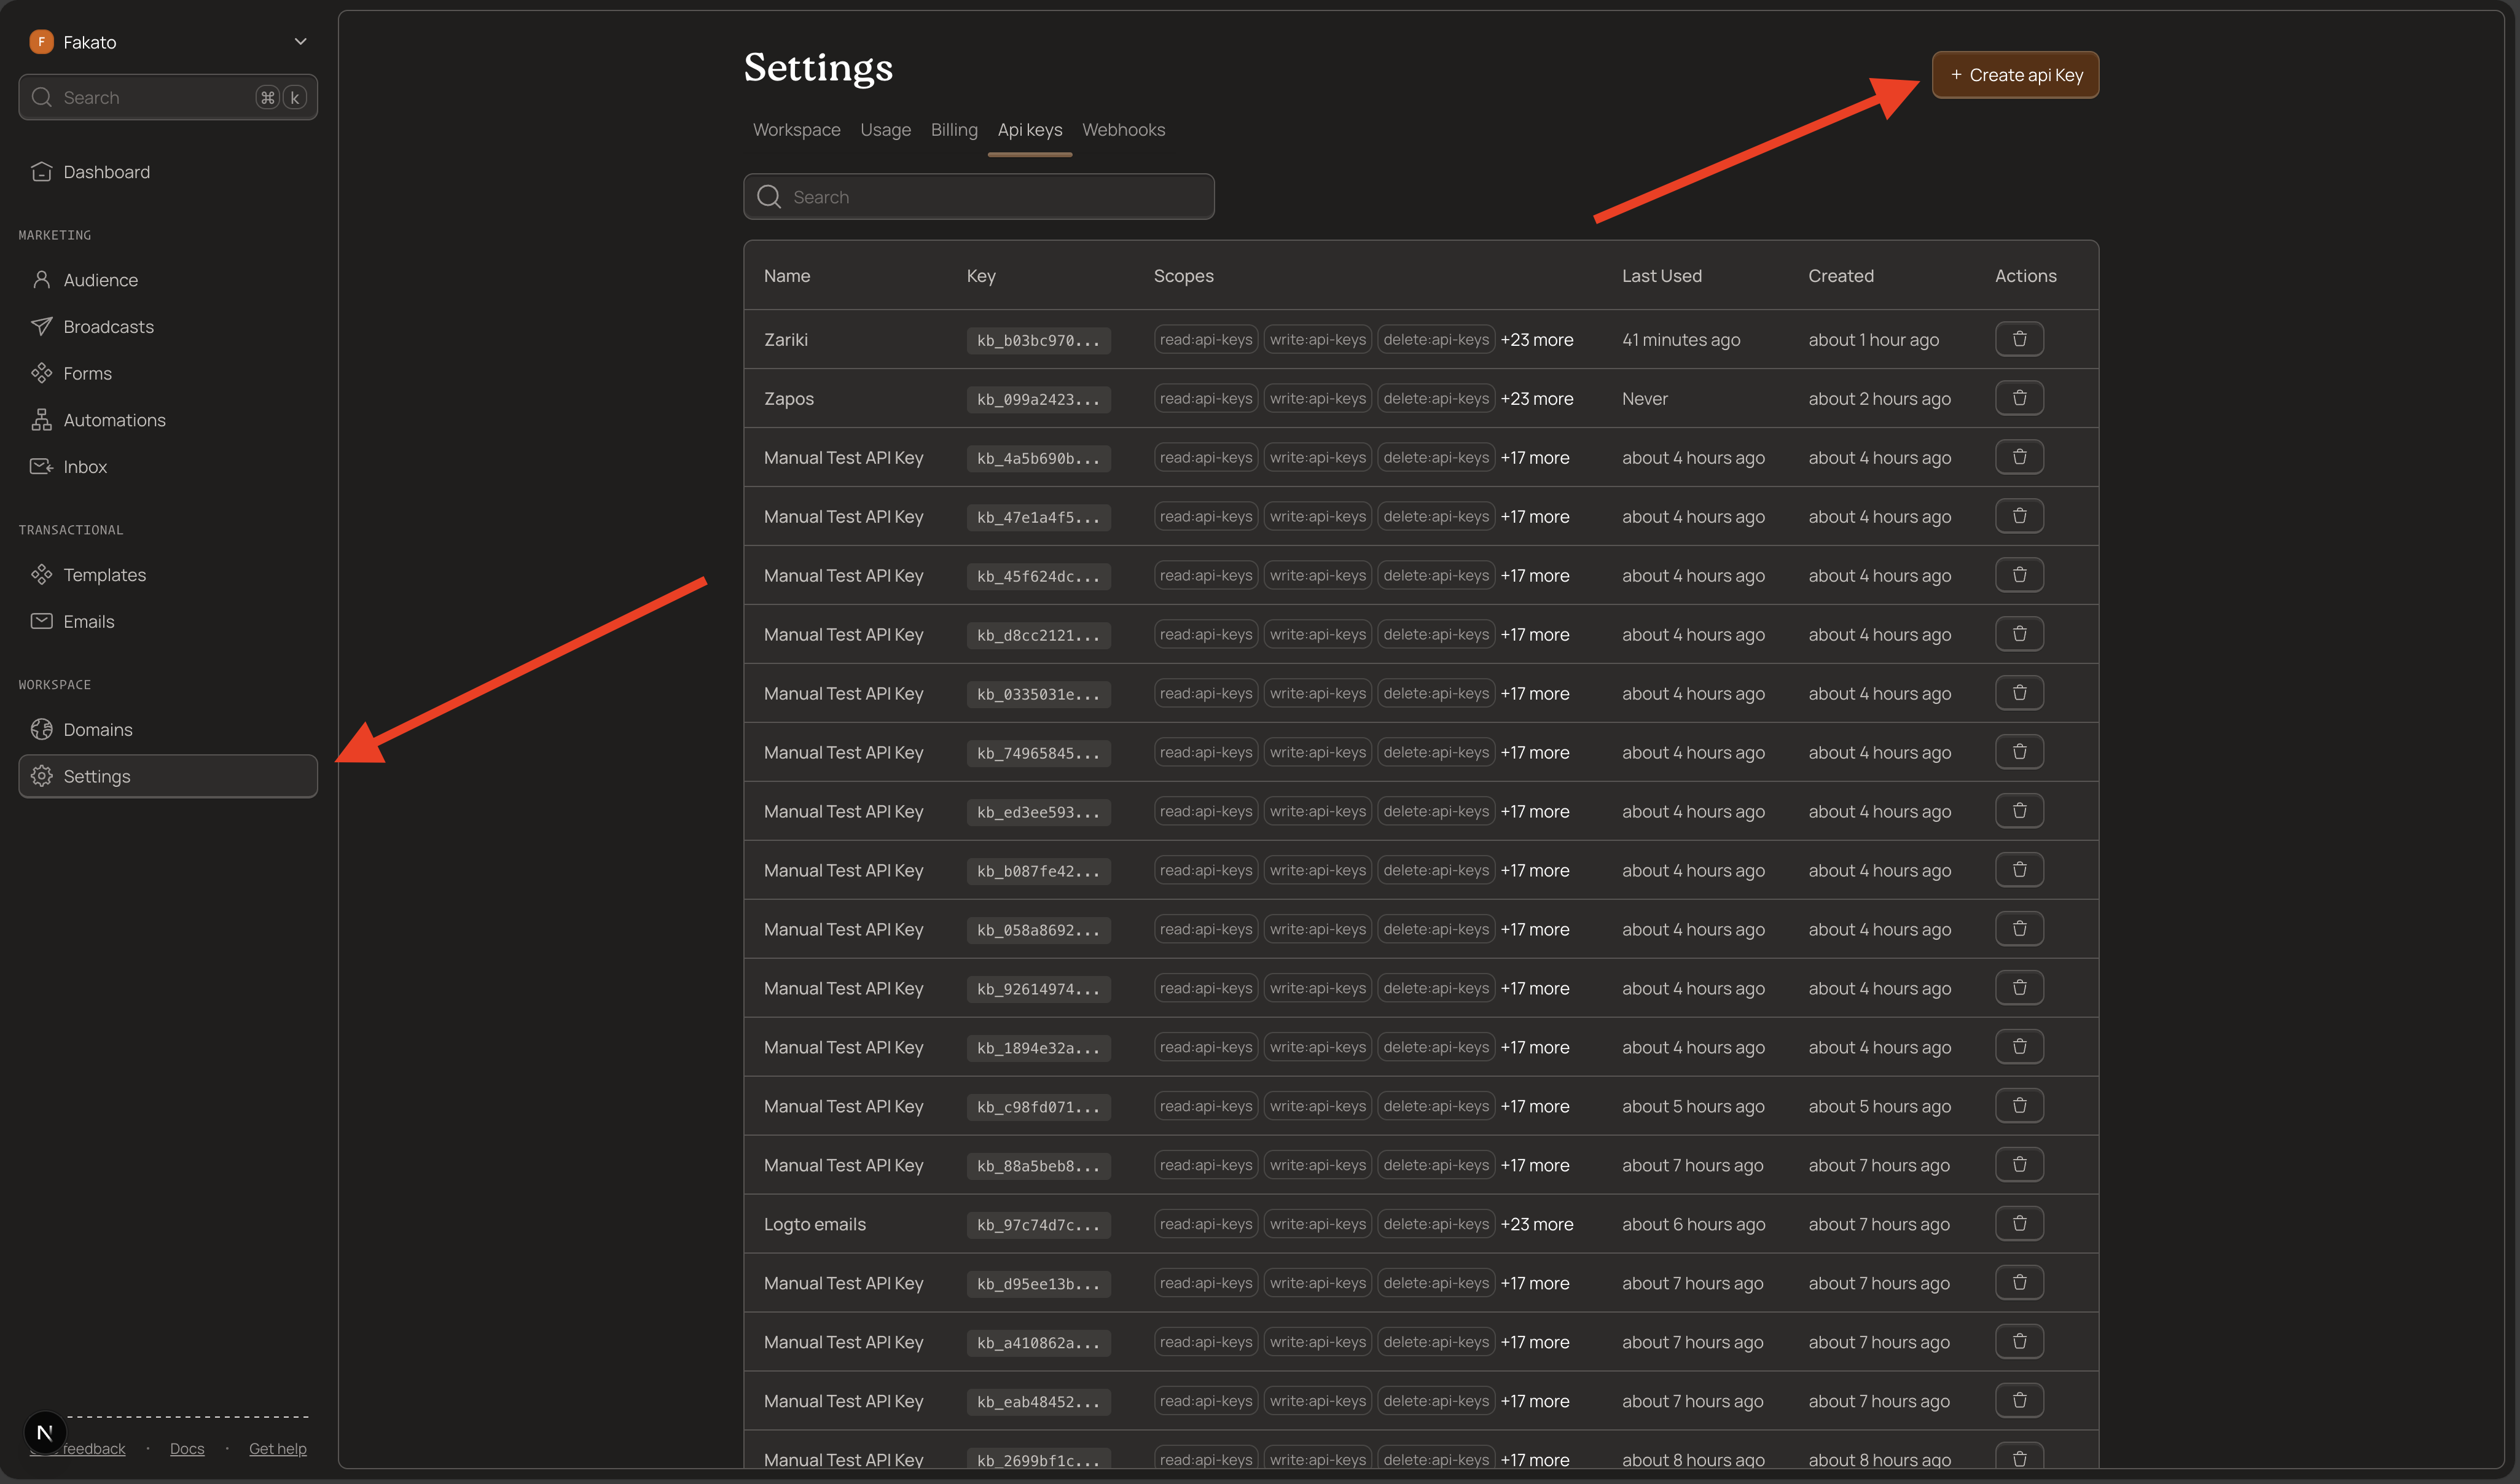
Task: Show +17 more scopes on Manual Test API Key
Action: click(x=1535, y=457)
